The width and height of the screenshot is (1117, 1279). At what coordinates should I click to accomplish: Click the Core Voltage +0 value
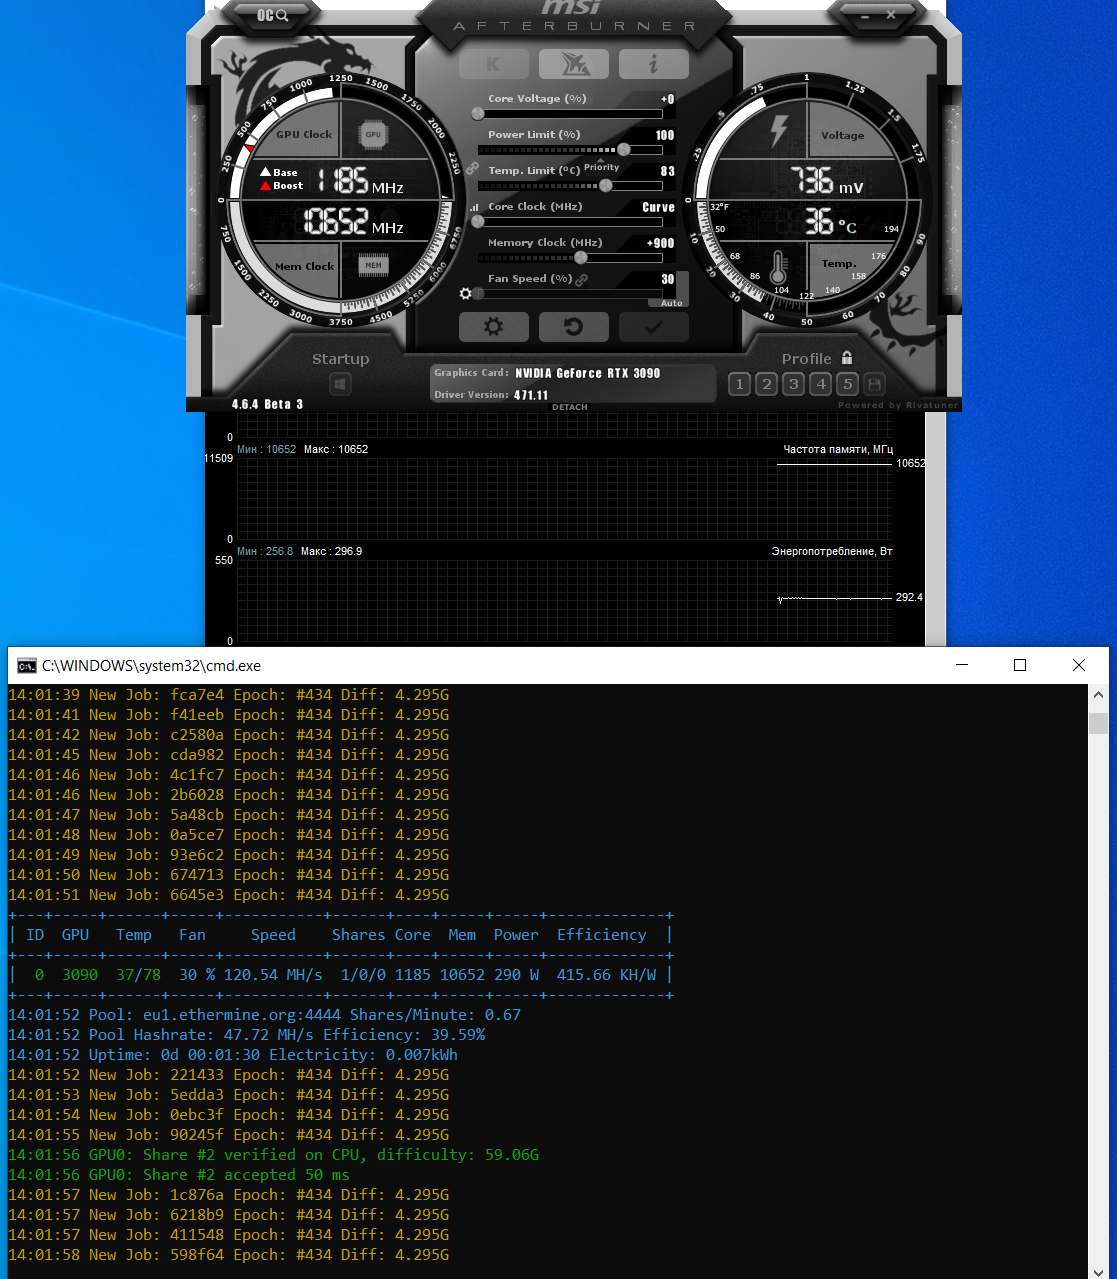tap(668, 99)
